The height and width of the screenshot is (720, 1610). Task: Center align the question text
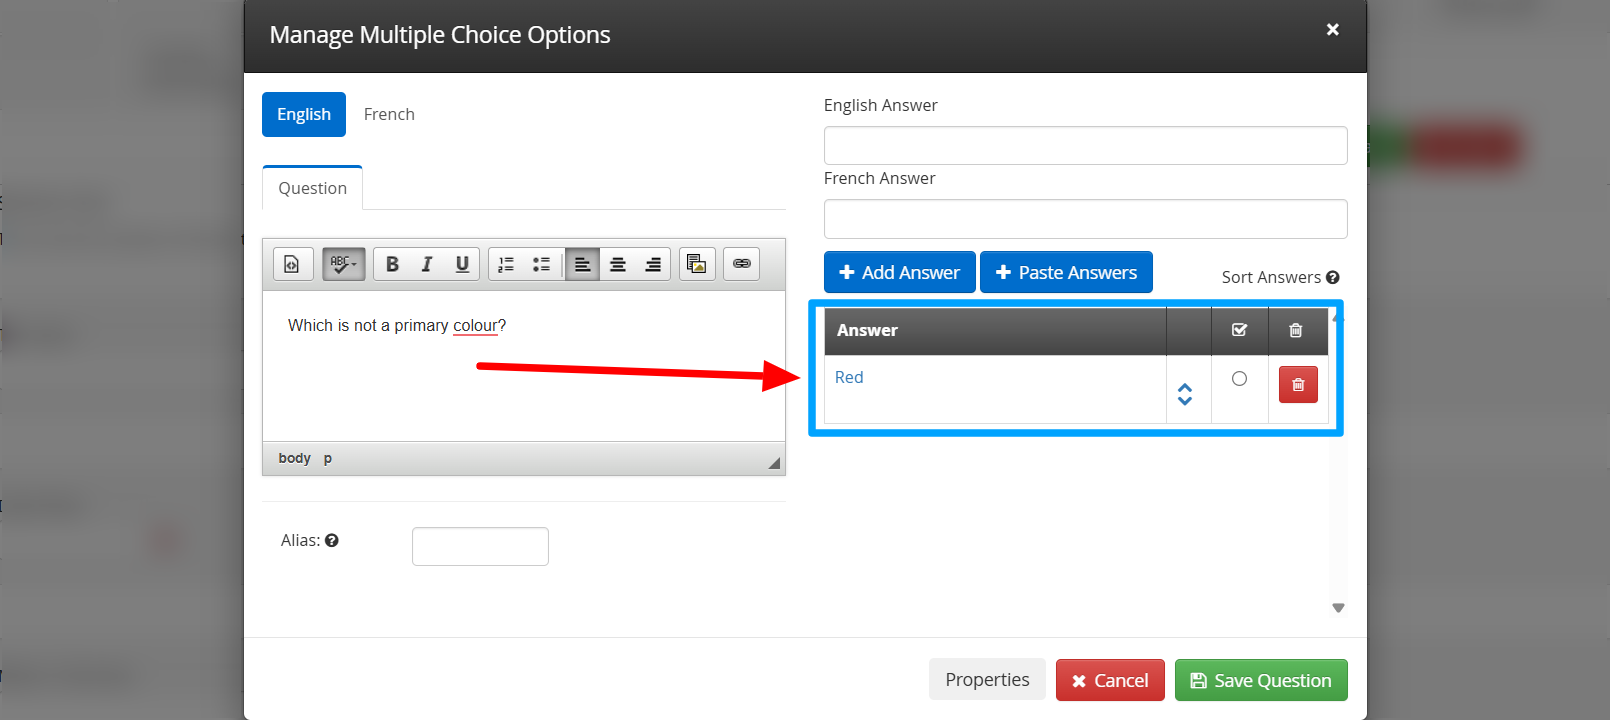pos(618,264)
